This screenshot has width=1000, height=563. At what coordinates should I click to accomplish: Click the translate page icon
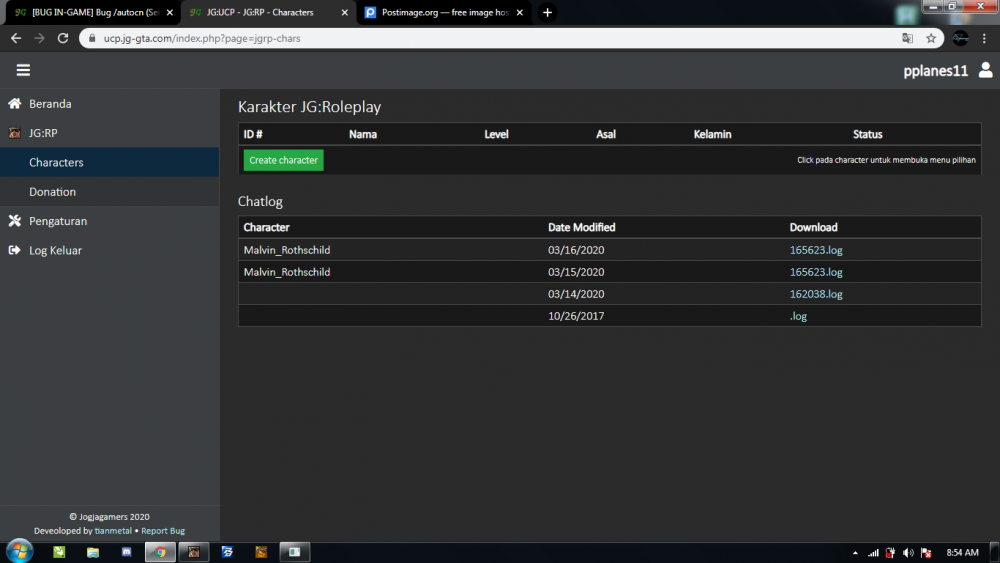(x=908, y=38)
